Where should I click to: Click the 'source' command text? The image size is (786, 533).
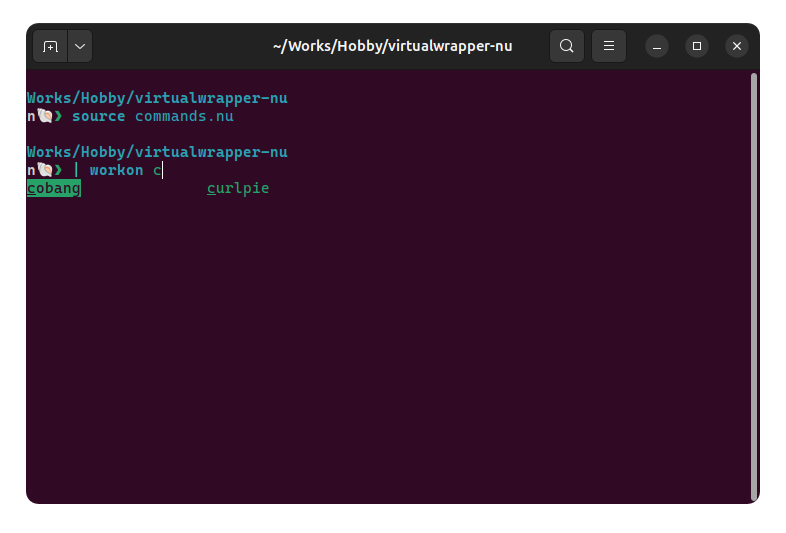tap(99, 116)
